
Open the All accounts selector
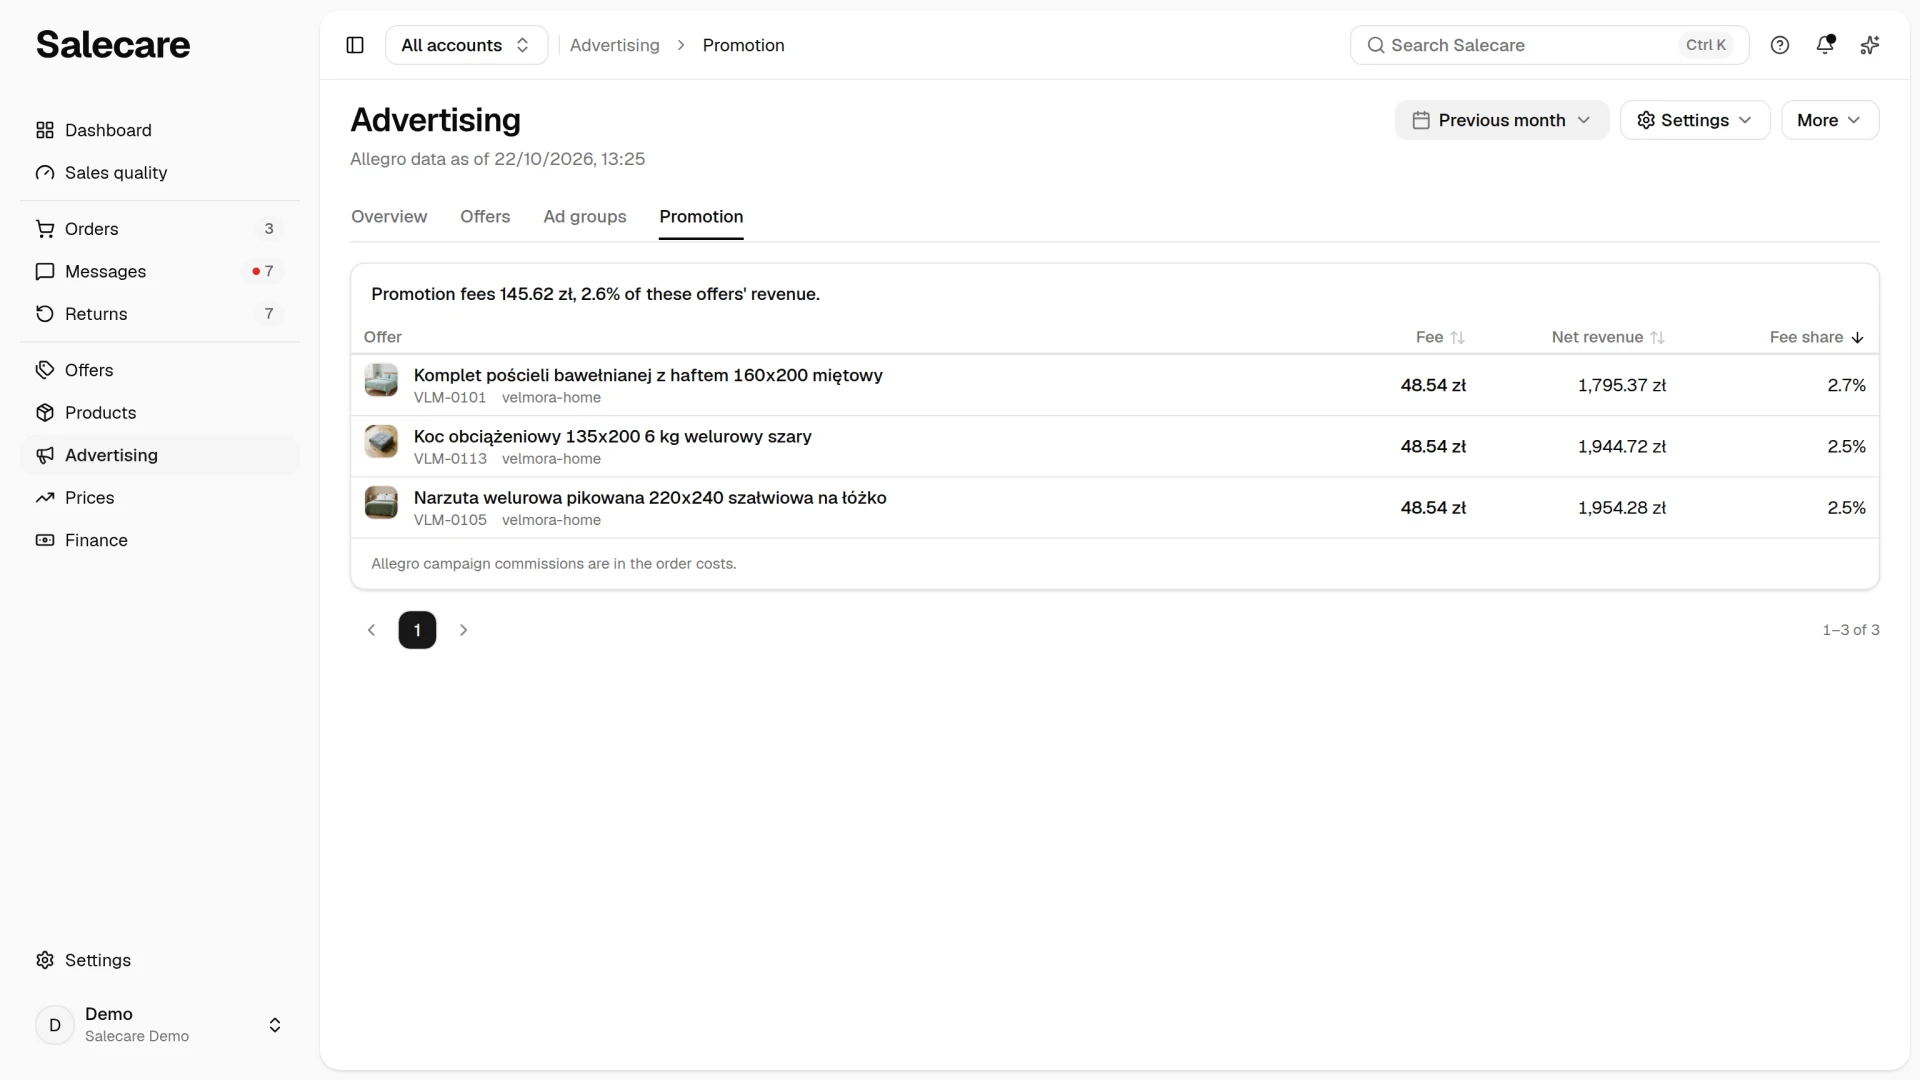(x=466, y=45)
